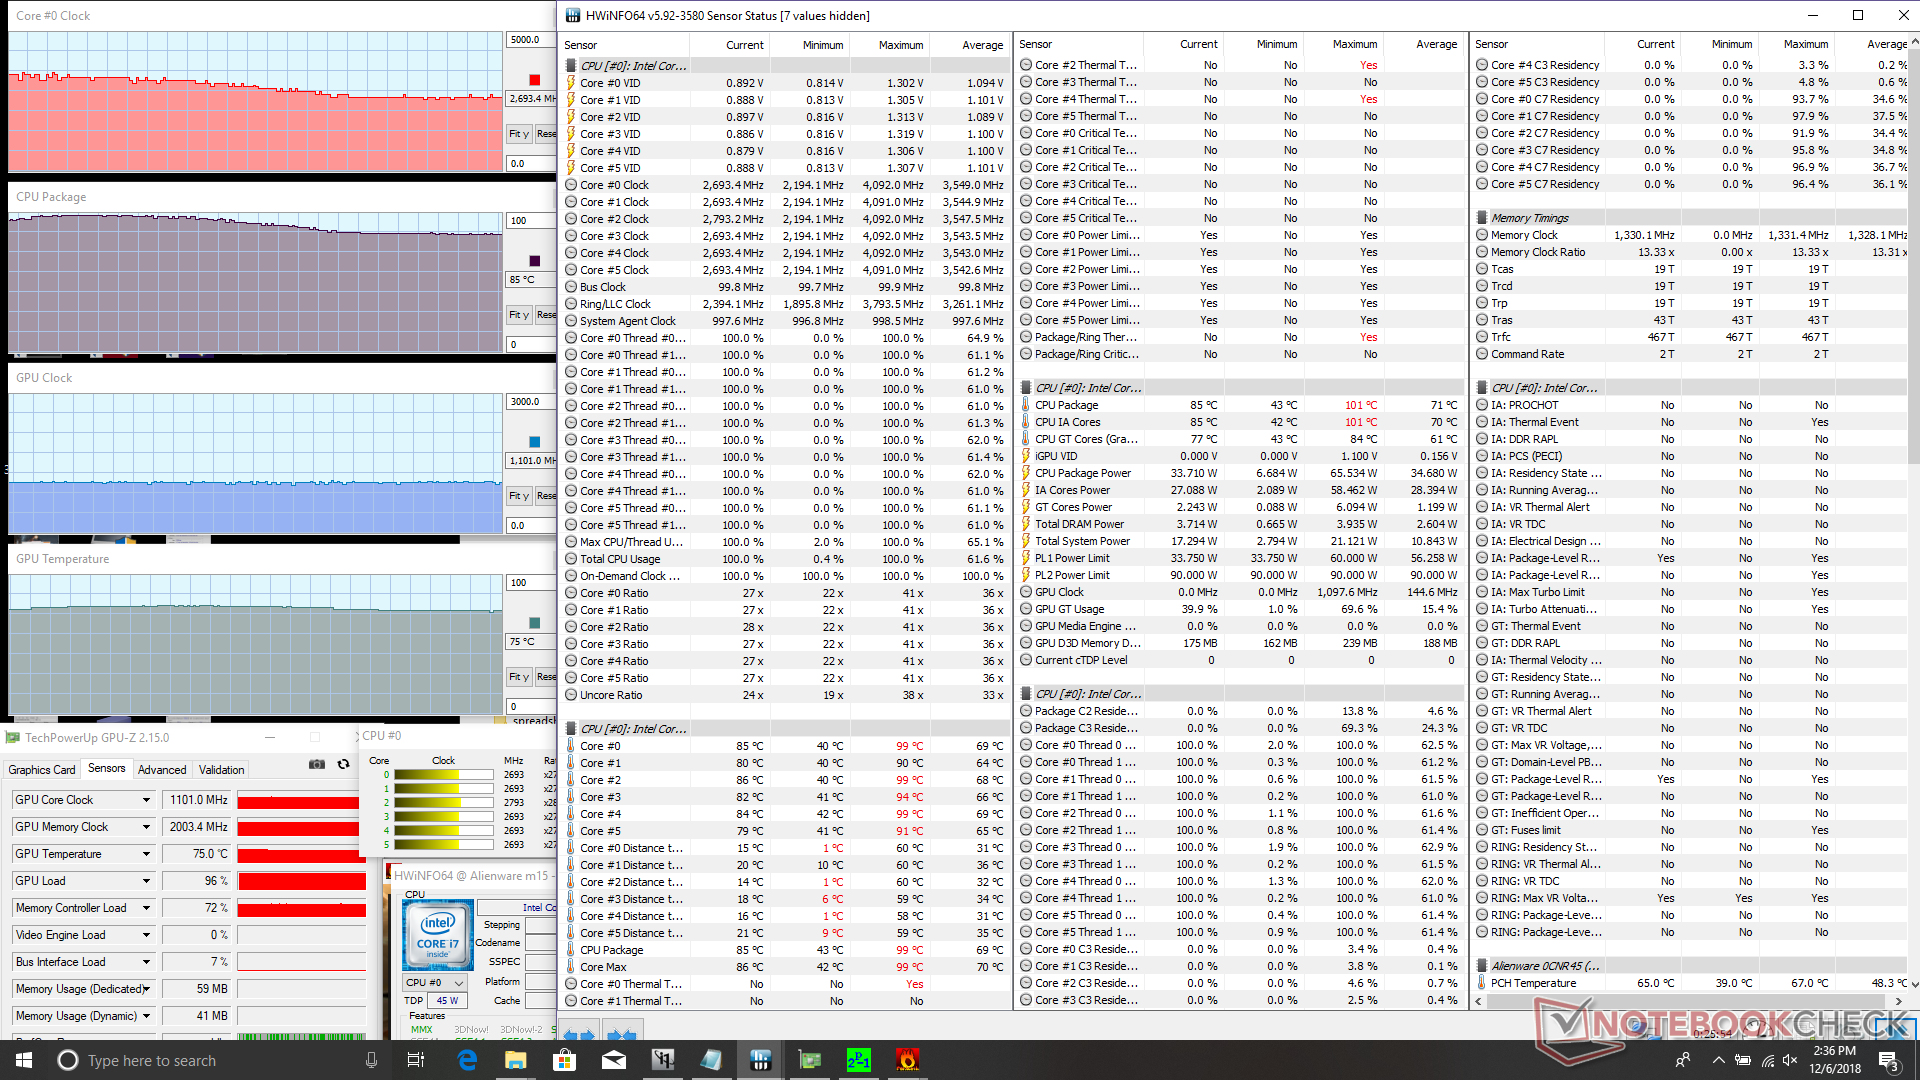Screen dimensions: 1920x1080
Task: Click HWiNFO expand columns arrows button
Action: pos(578,1034)
